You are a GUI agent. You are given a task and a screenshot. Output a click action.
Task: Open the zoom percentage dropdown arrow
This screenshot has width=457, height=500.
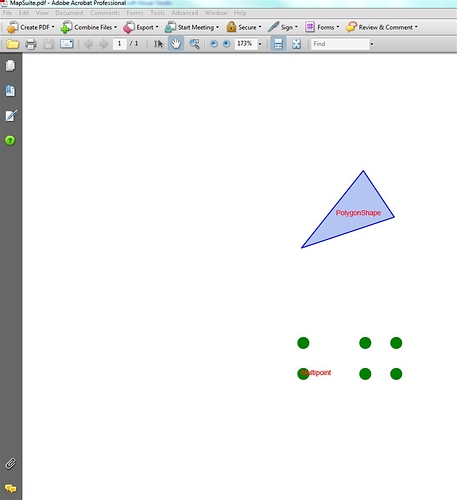coord(260,44)
